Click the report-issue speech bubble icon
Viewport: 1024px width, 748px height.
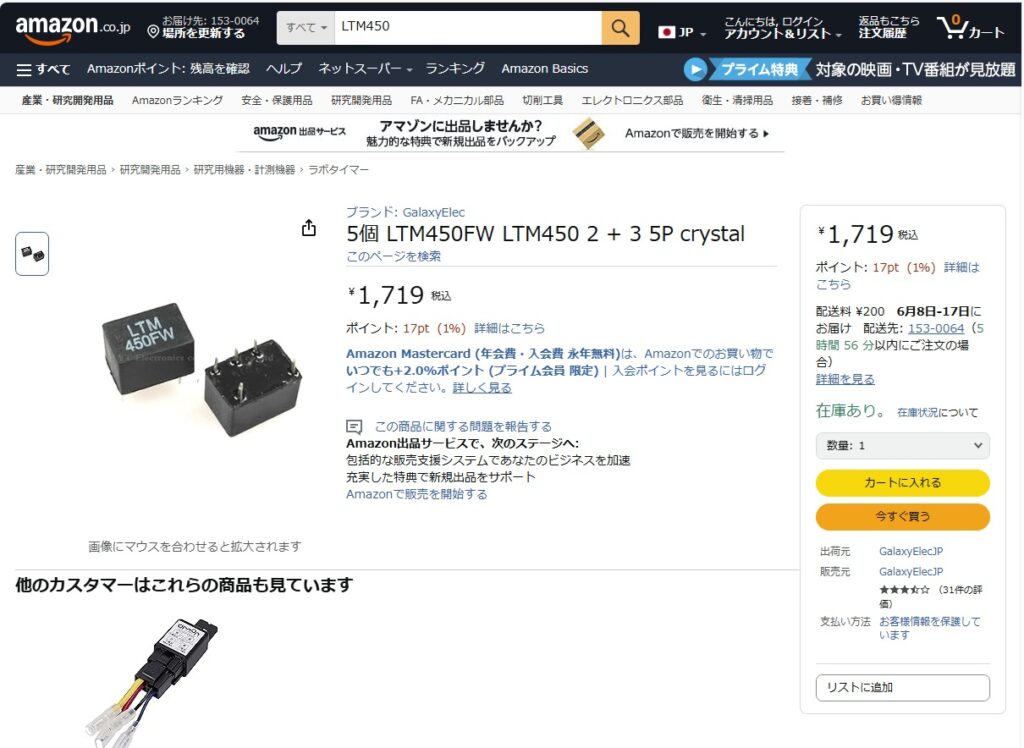click(354, 427)
